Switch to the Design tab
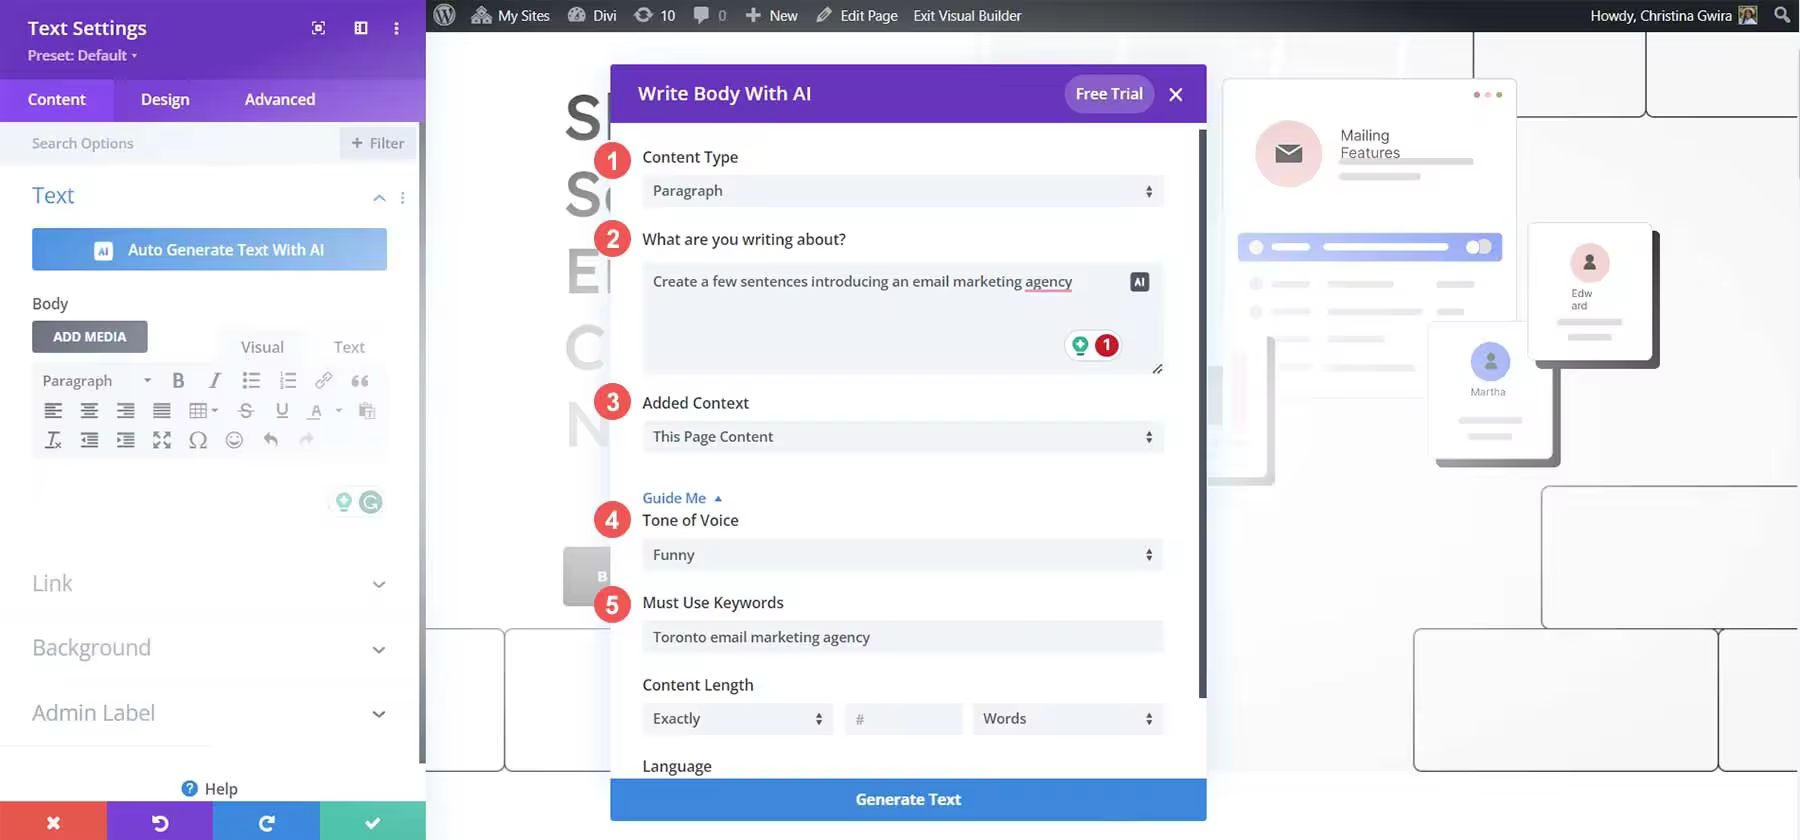 [x=165, y=99]
